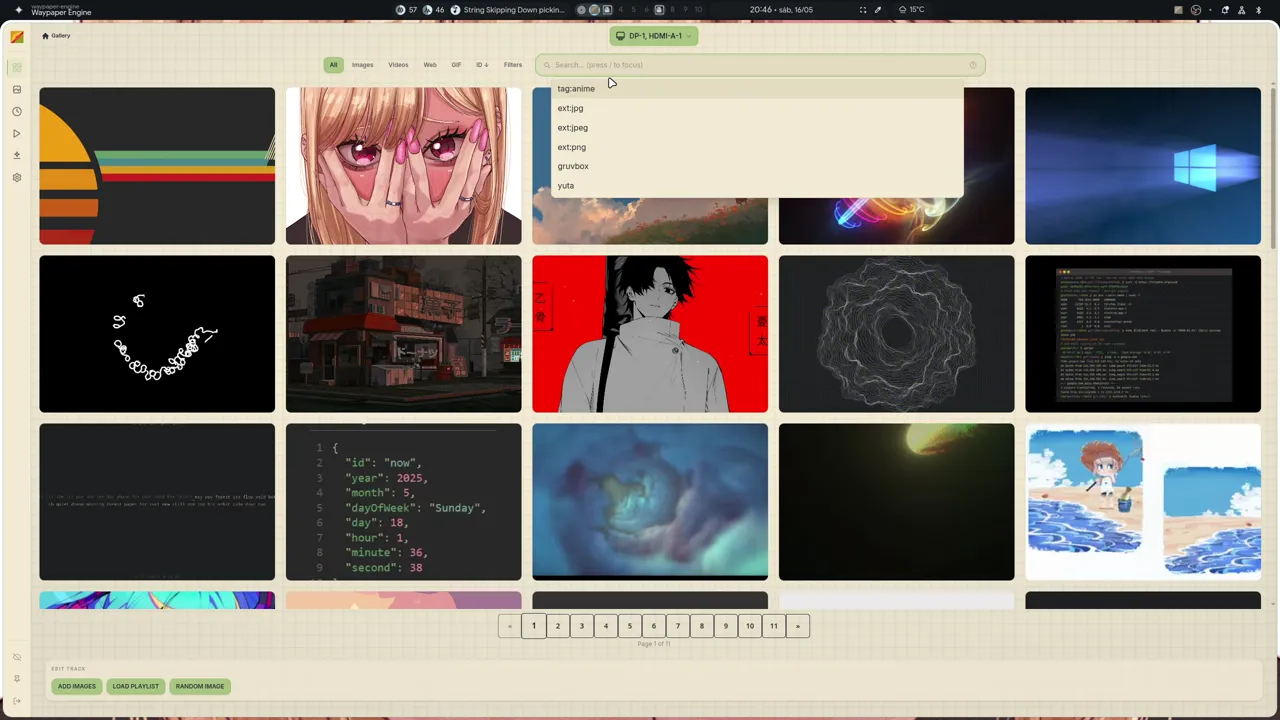Click the pin icon in sidebar
1280x720 pixels.
coord(17,679)
